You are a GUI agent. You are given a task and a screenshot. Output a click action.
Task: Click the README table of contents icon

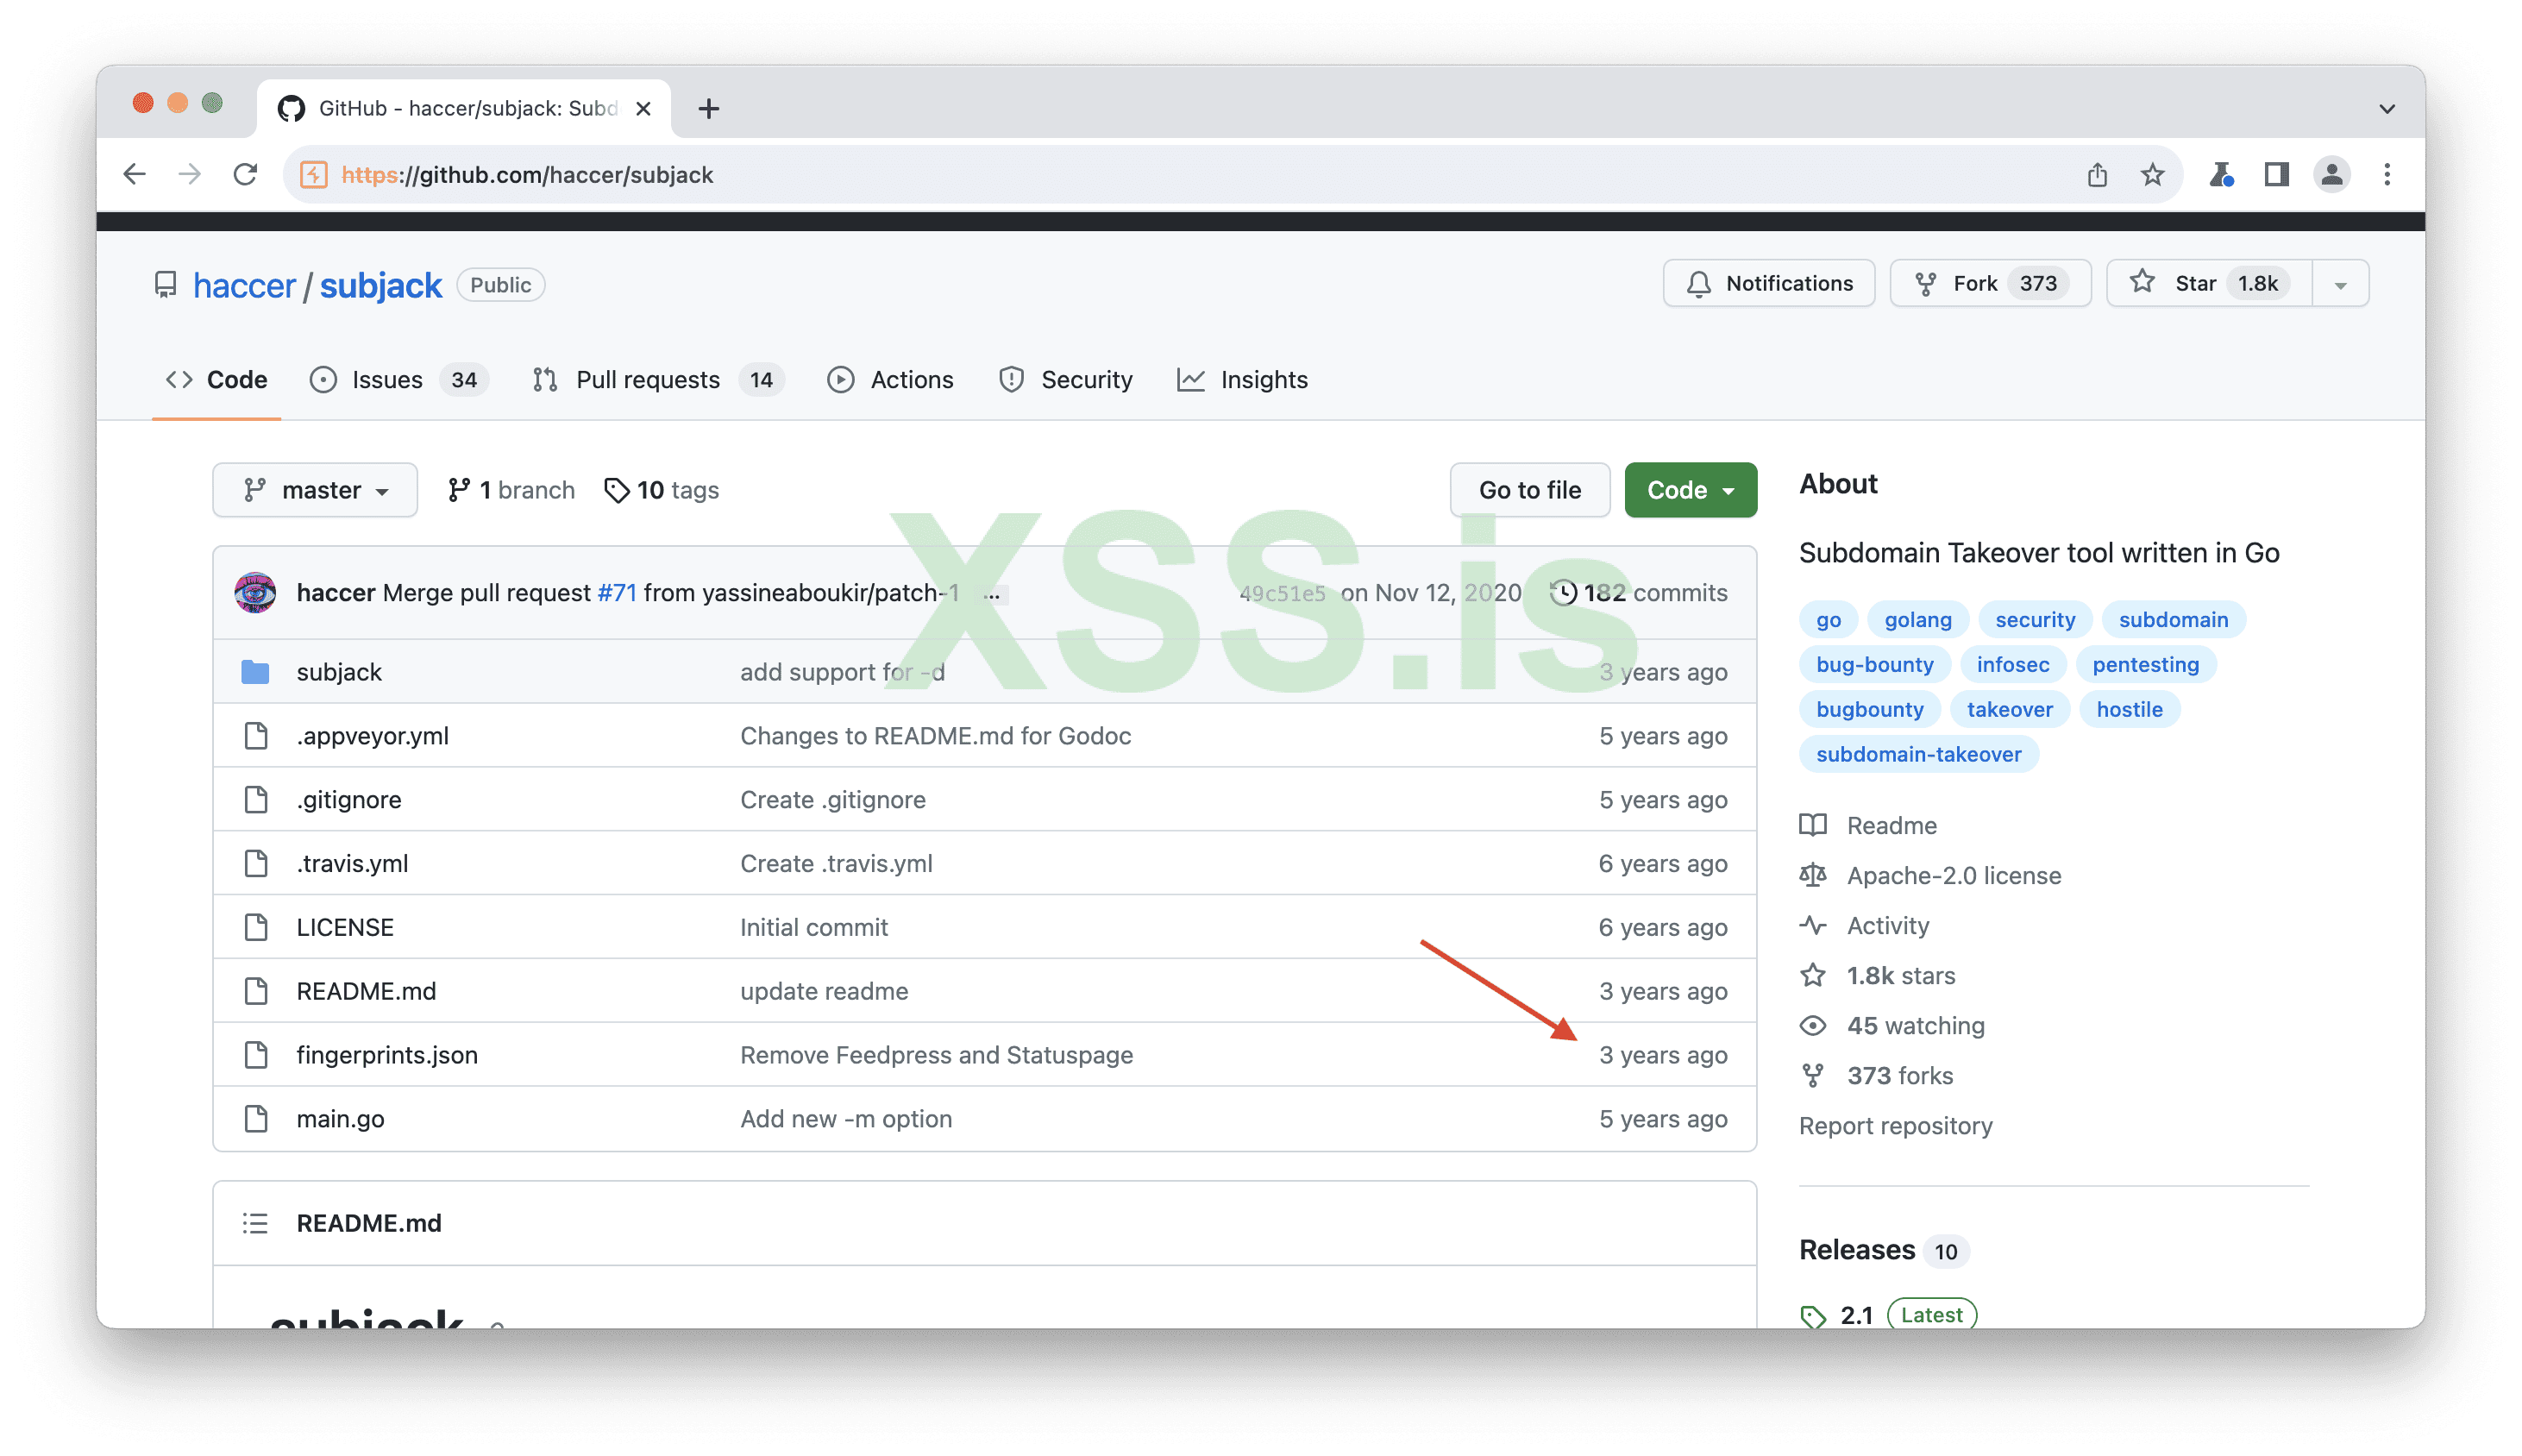click(x=255, y=1223)
